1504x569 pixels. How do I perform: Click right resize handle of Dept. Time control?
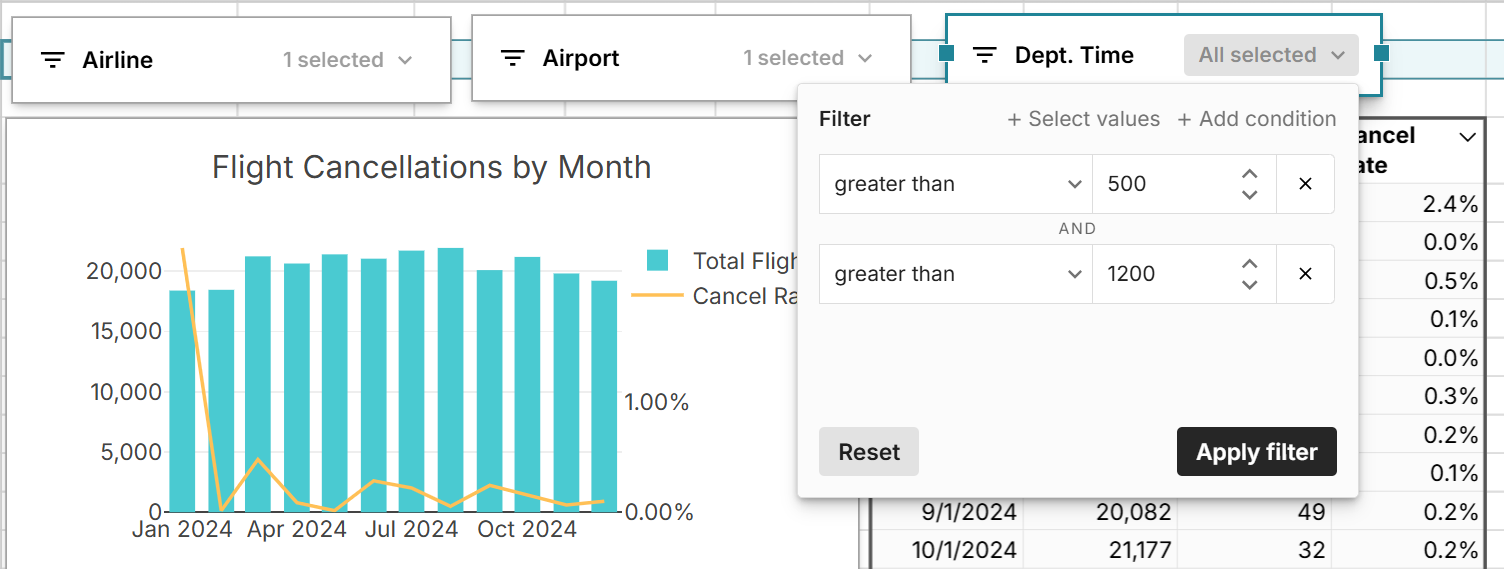[1381, 53]
